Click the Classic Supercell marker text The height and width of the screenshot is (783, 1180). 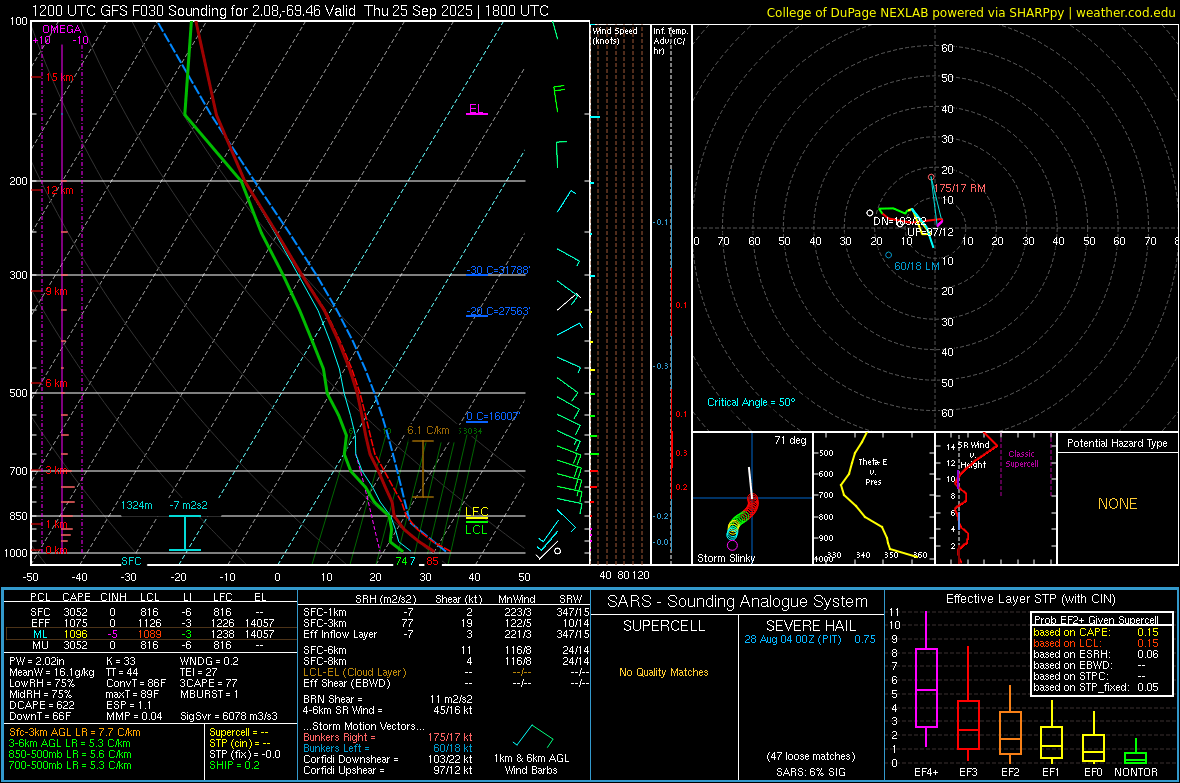[1021, 459]
